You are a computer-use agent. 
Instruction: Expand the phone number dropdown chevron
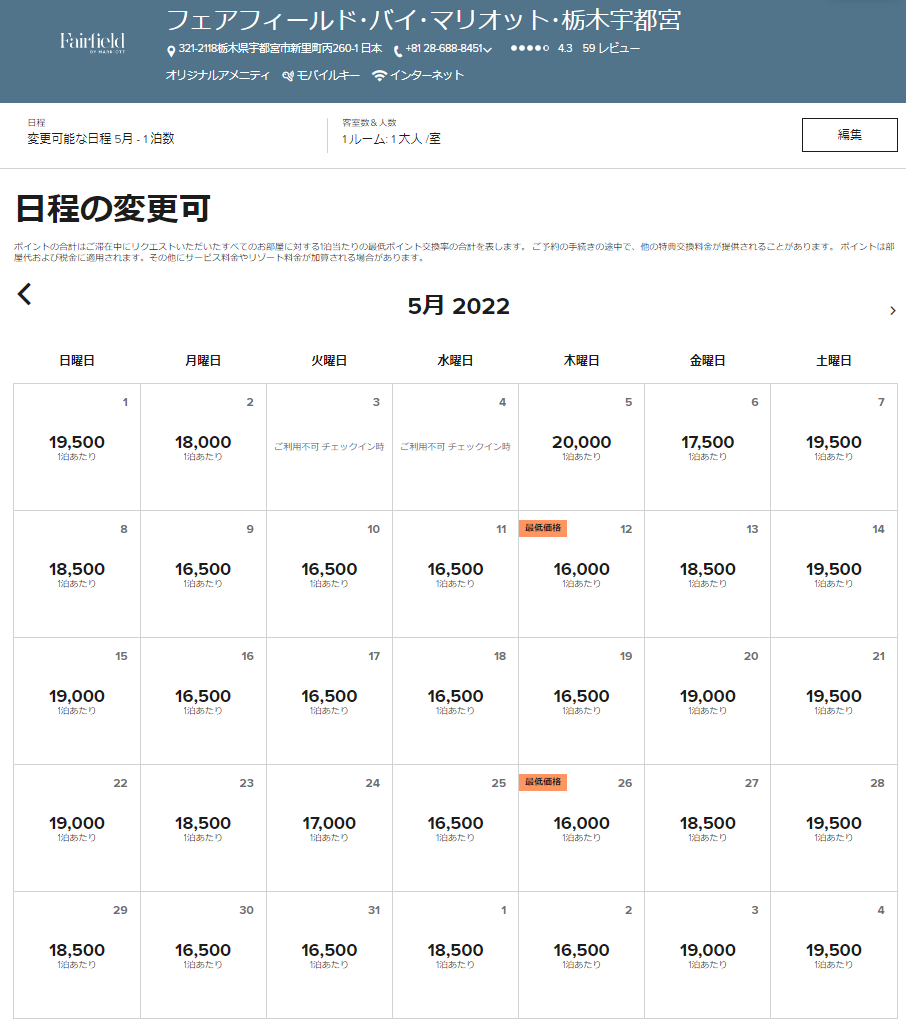[x=488, y=50]
